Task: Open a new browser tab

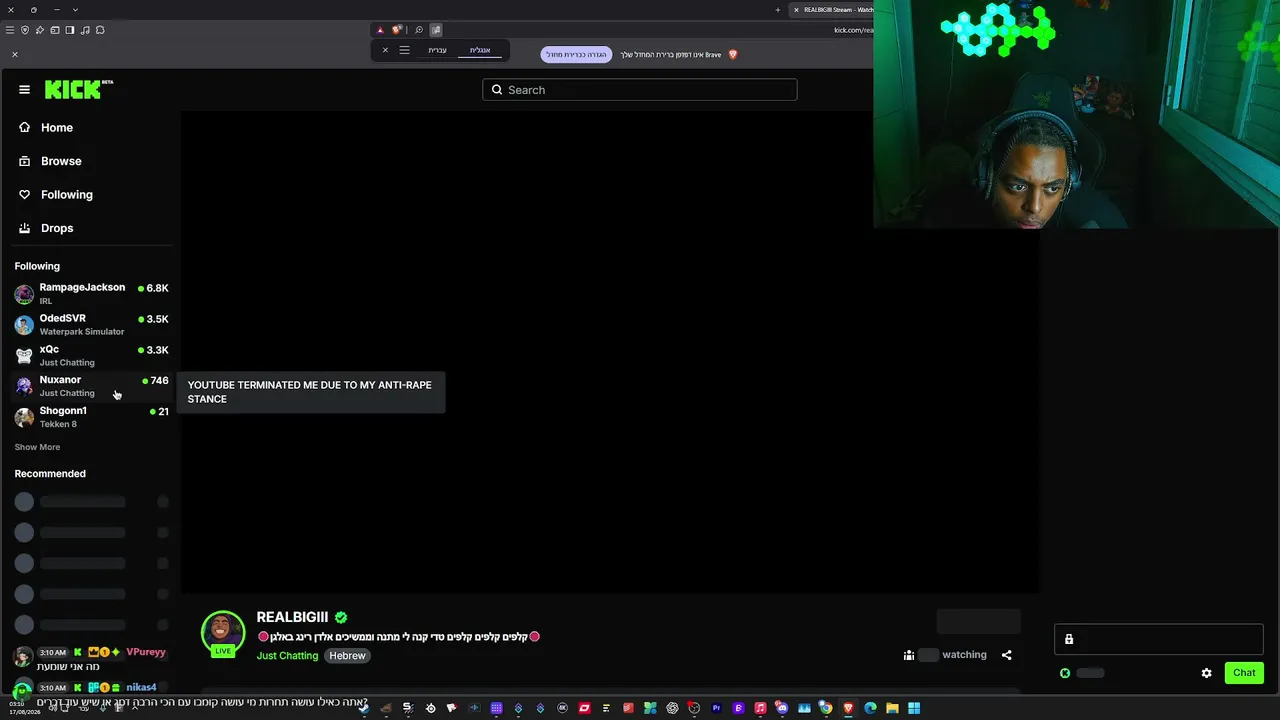Action: [777, 10]
